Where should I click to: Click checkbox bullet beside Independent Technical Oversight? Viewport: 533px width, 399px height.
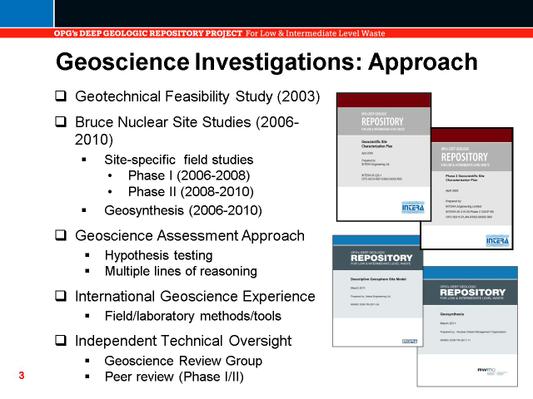(61, 340)
